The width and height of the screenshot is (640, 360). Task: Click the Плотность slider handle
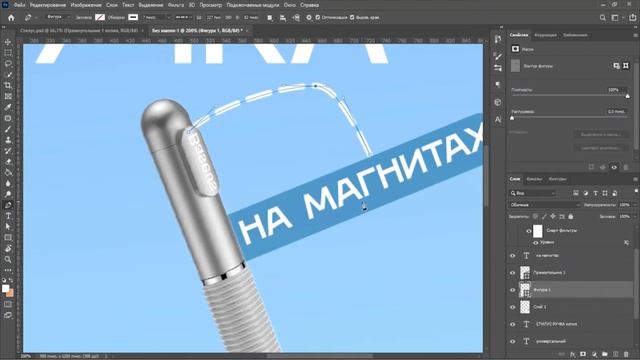click(x=628, y=96)
